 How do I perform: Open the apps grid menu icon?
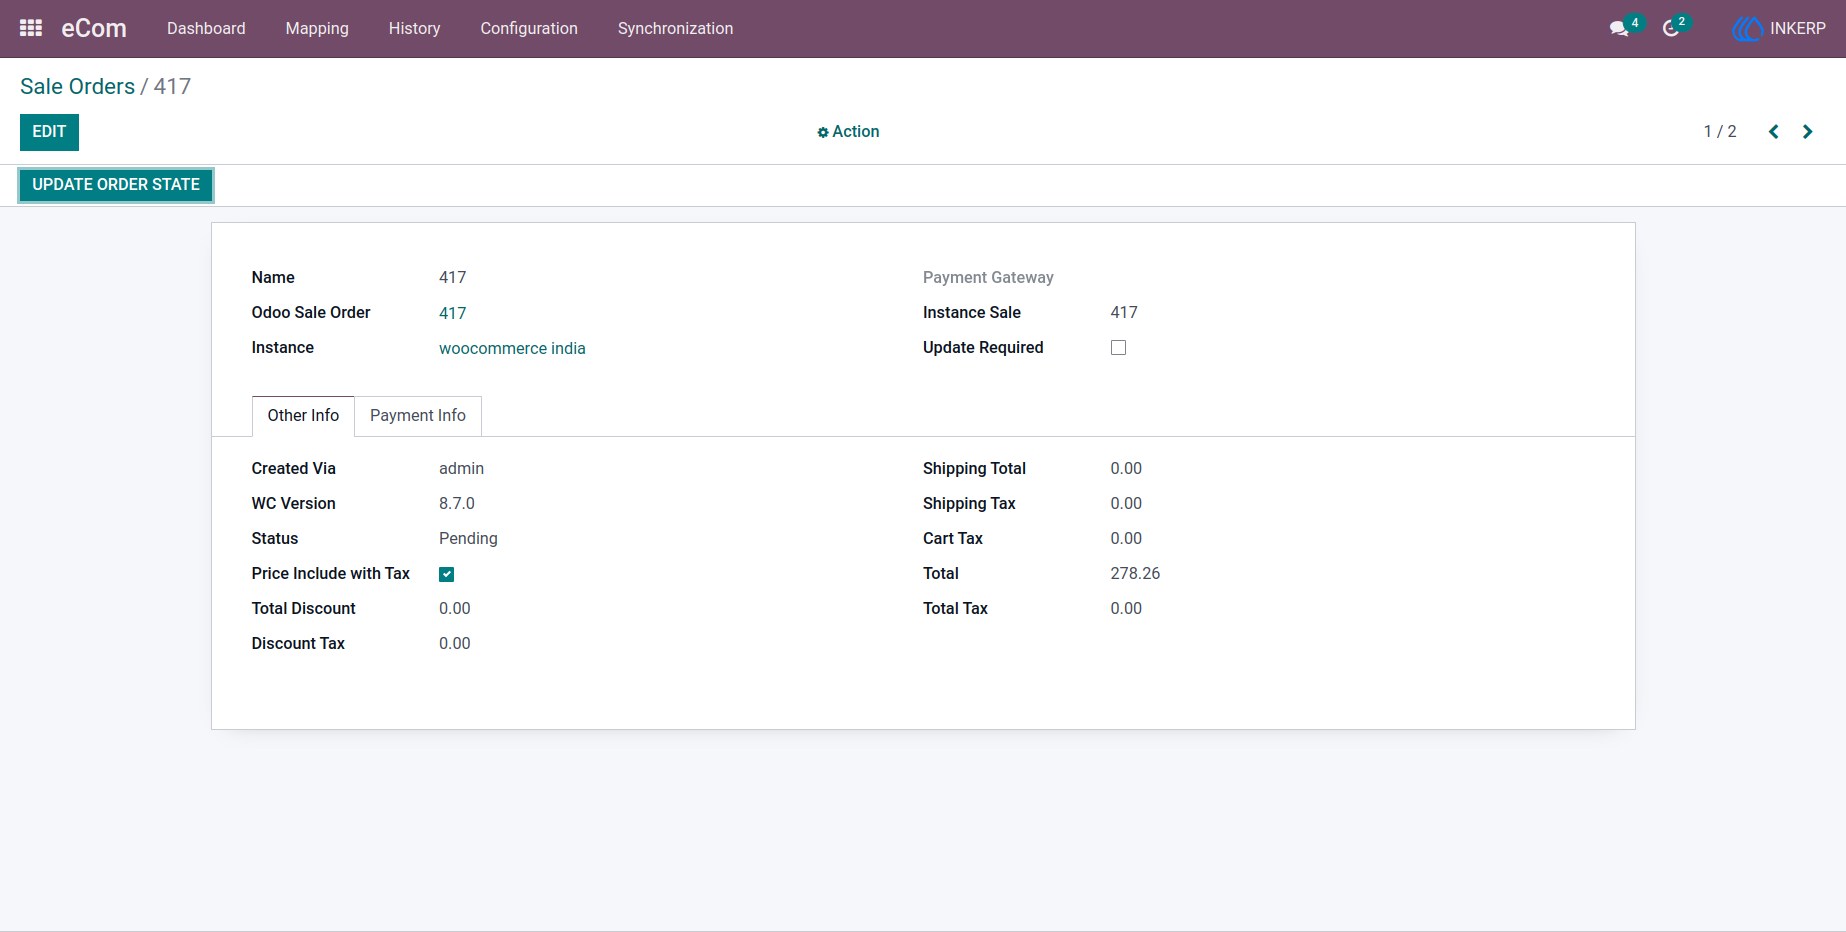pyautogui.click(x=31, y=28)
